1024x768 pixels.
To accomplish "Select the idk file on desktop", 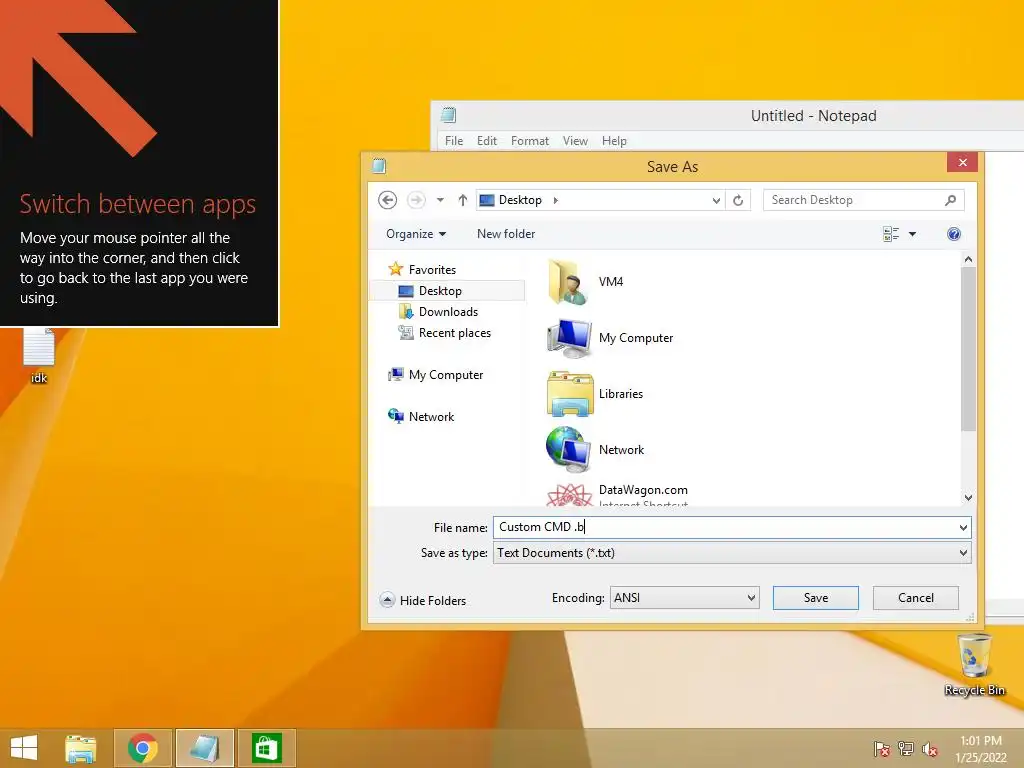I will coord(39,356).
